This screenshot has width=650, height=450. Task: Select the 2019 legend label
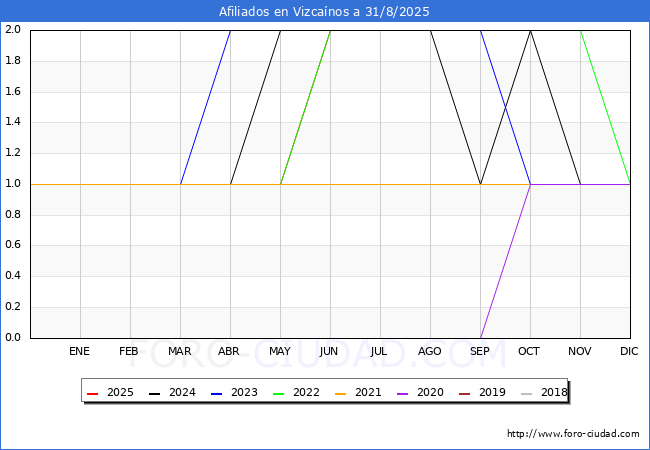click(x=492, y=392)
